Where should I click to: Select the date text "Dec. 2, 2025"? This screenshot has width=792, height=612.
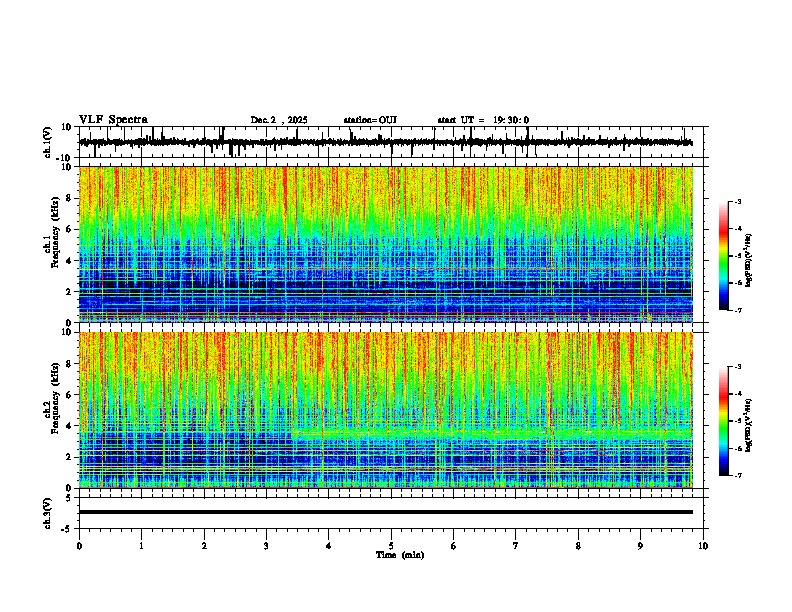pos(279,120)
